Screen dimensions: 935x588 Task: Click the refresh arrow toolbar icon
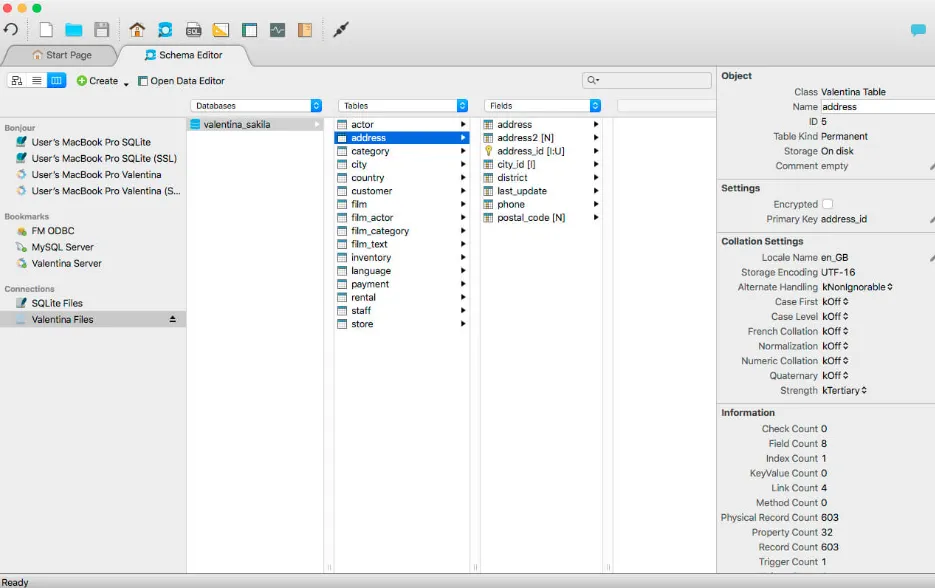pos(11,29)
